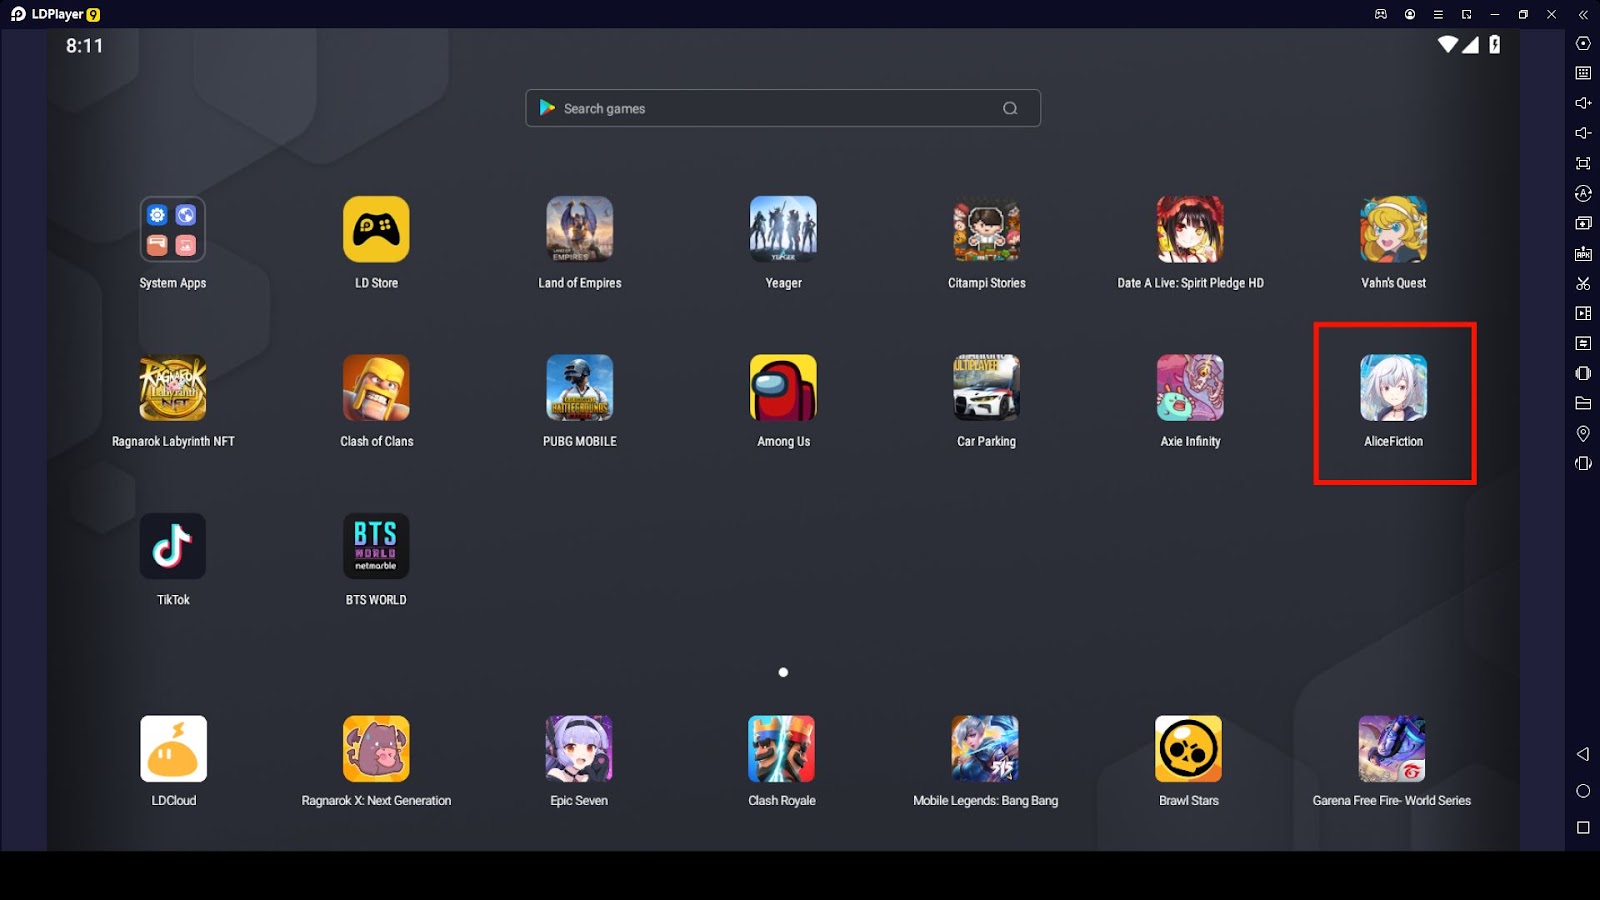This screenshot has height=900, width=1600.
Task: Click the Android Back triangle button
Action: (x=1583, y=754)
